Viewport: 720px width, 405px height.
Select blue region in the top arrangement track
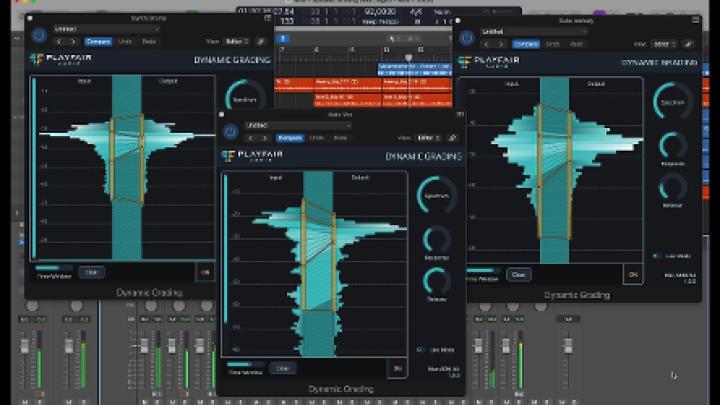pos(415,69)
